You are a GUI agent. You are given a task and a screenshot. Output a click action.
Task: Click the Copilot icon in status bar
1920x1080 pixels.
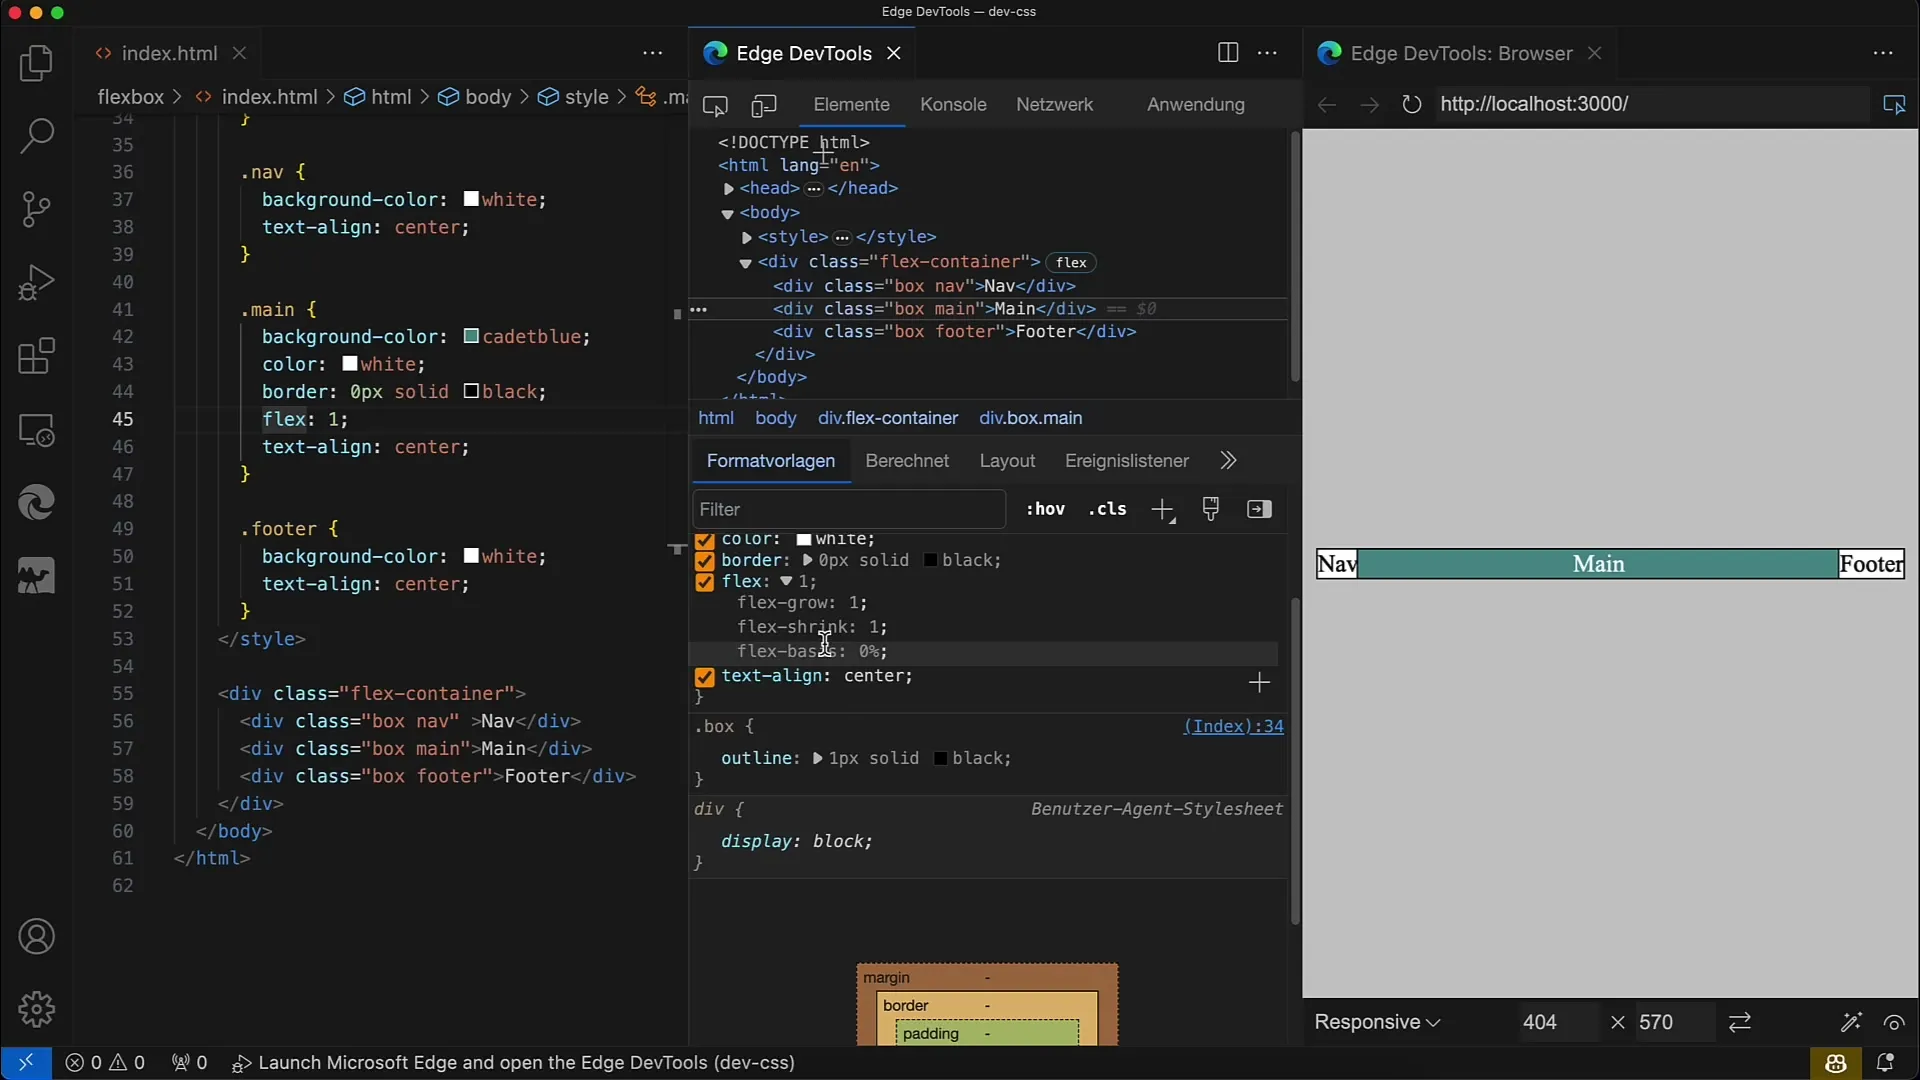tap(1836, 1063)
